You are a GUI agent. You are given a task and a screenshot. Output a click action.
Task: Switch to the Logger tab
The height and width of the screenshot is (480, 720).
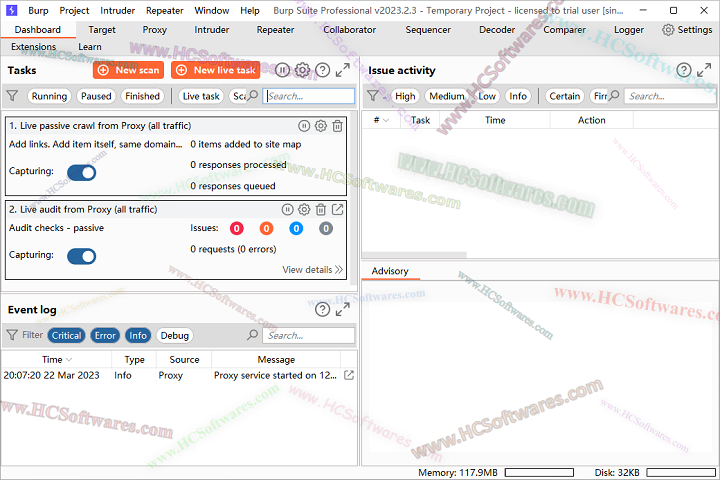(x=629, y=30)
